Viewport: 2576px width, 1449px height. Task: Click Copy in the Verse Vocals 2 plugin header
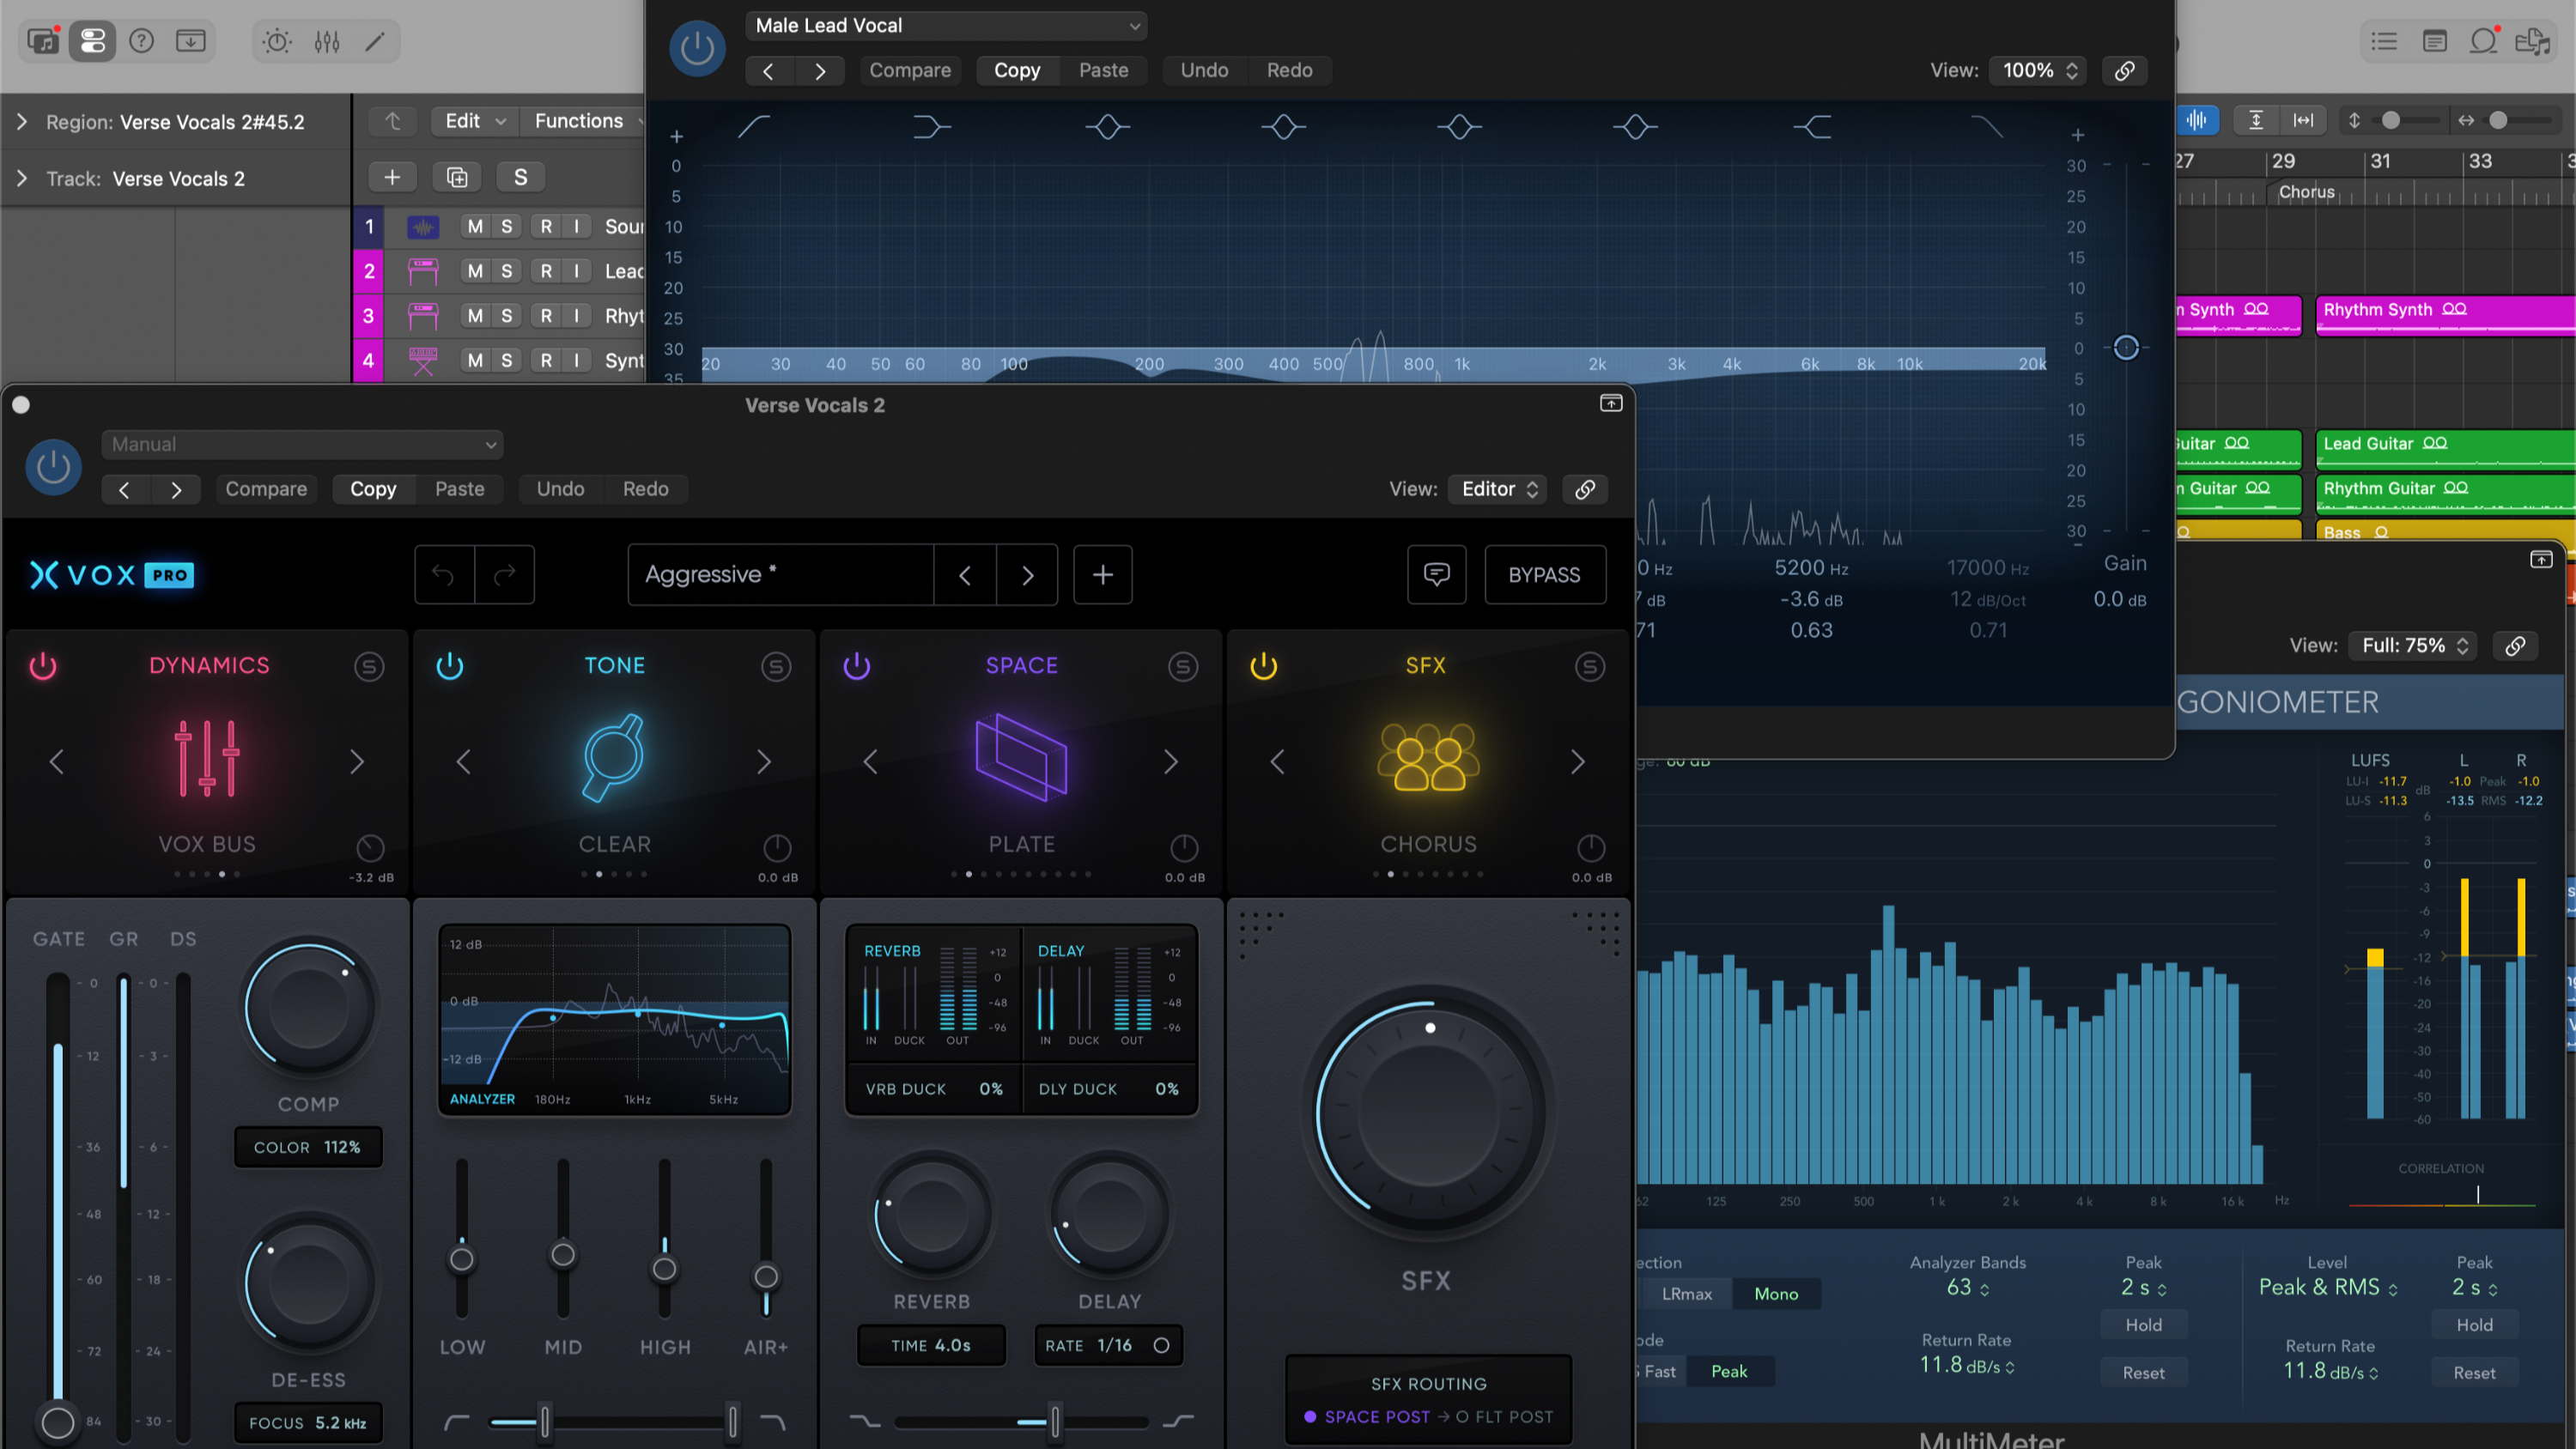373,489
